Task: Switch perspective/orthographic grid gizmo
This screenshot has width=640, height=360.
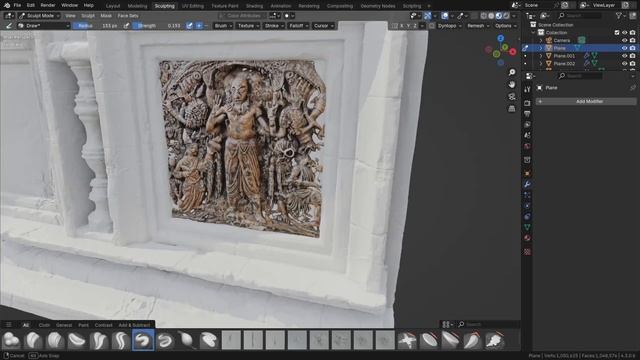Action: click(512, 109)
